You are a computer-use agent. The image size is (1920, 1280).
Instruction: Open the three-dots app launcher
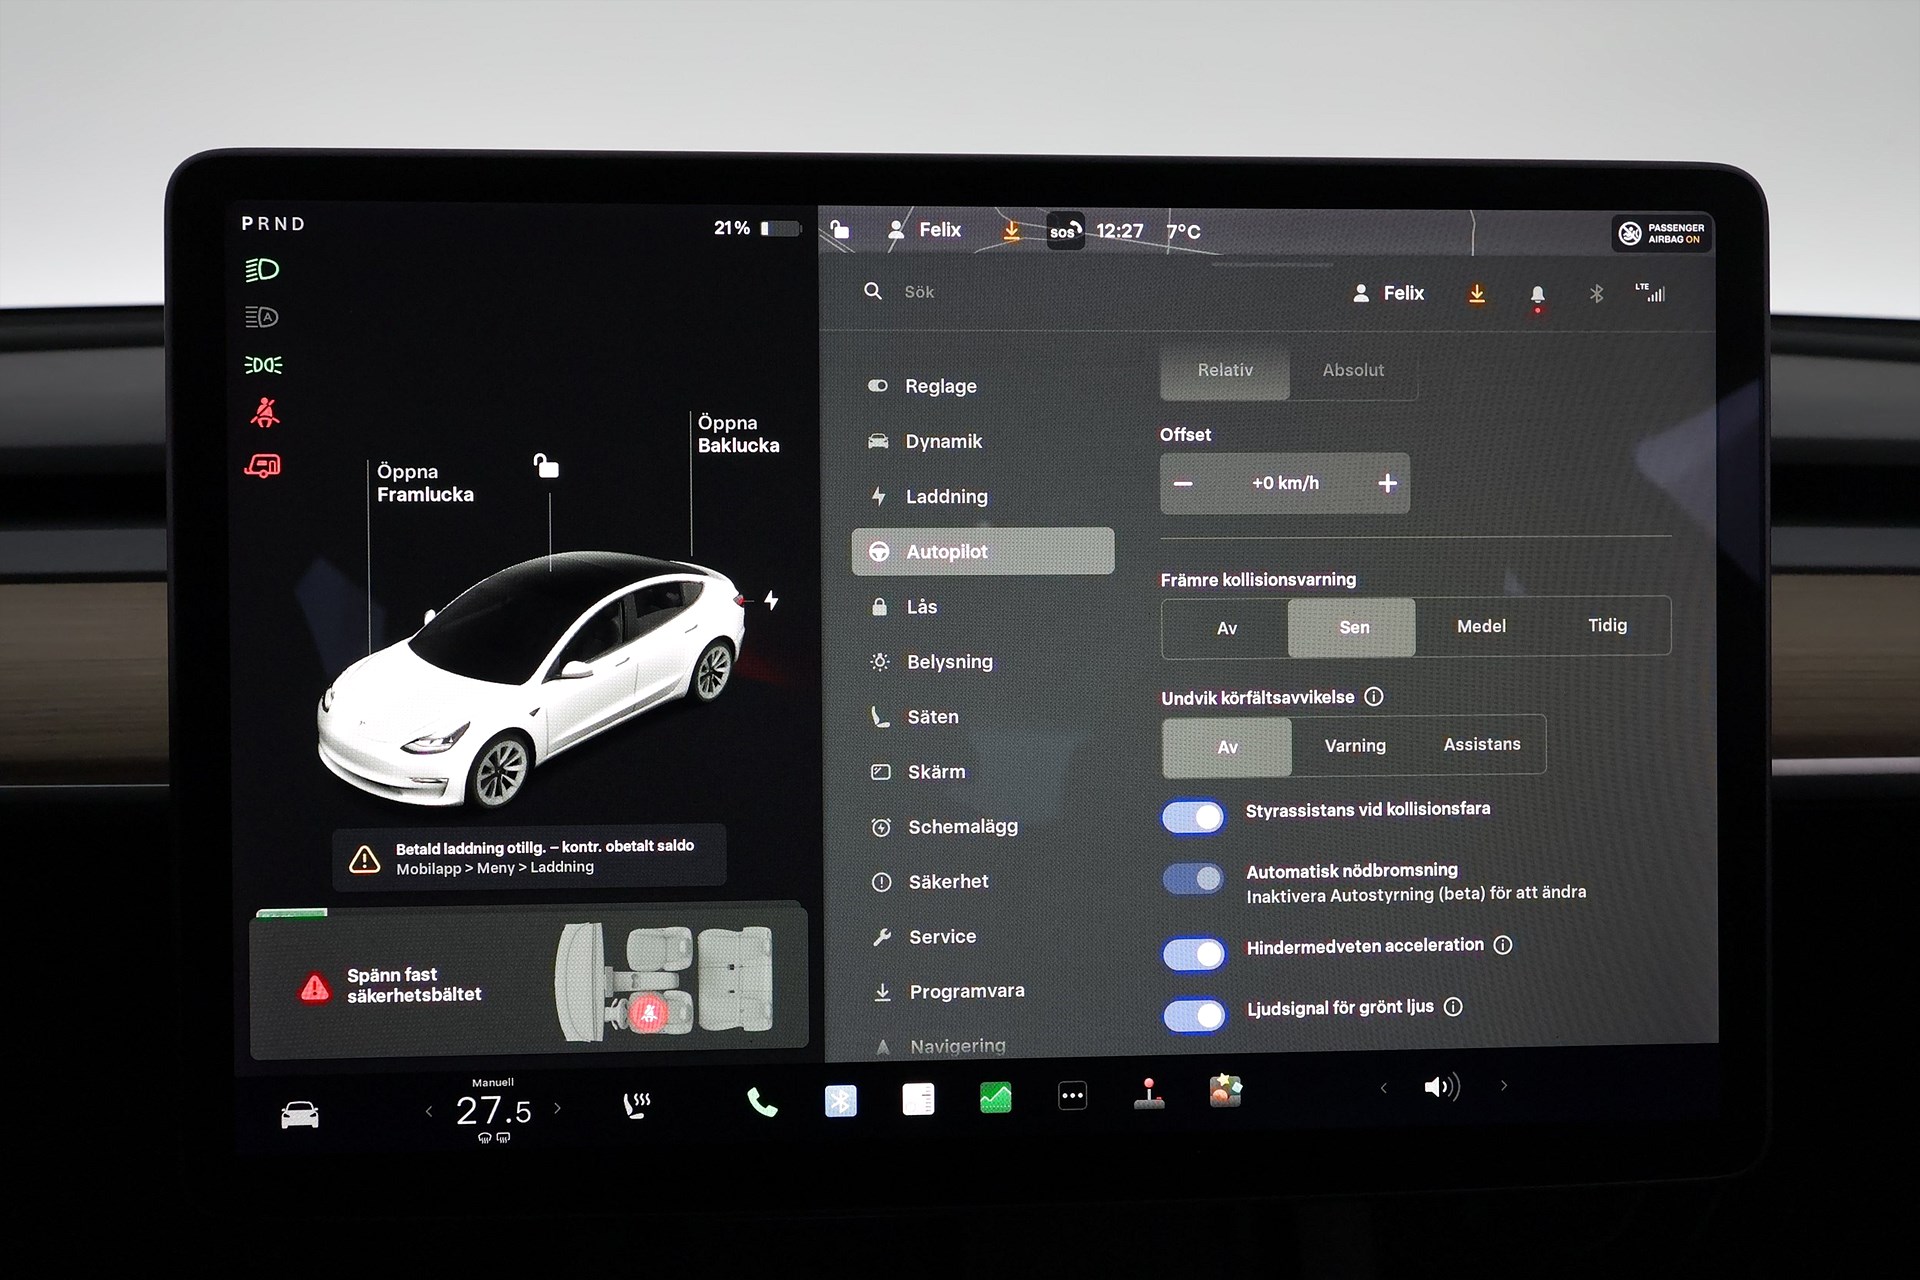tap(1072, 1096)
